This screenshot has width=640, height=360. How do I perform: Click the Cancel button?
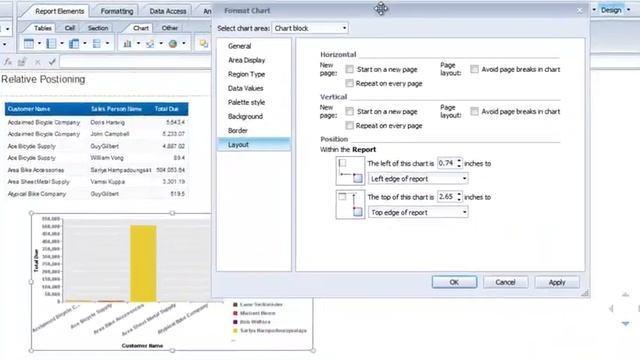pyautogui.click(x=505, y=282)
